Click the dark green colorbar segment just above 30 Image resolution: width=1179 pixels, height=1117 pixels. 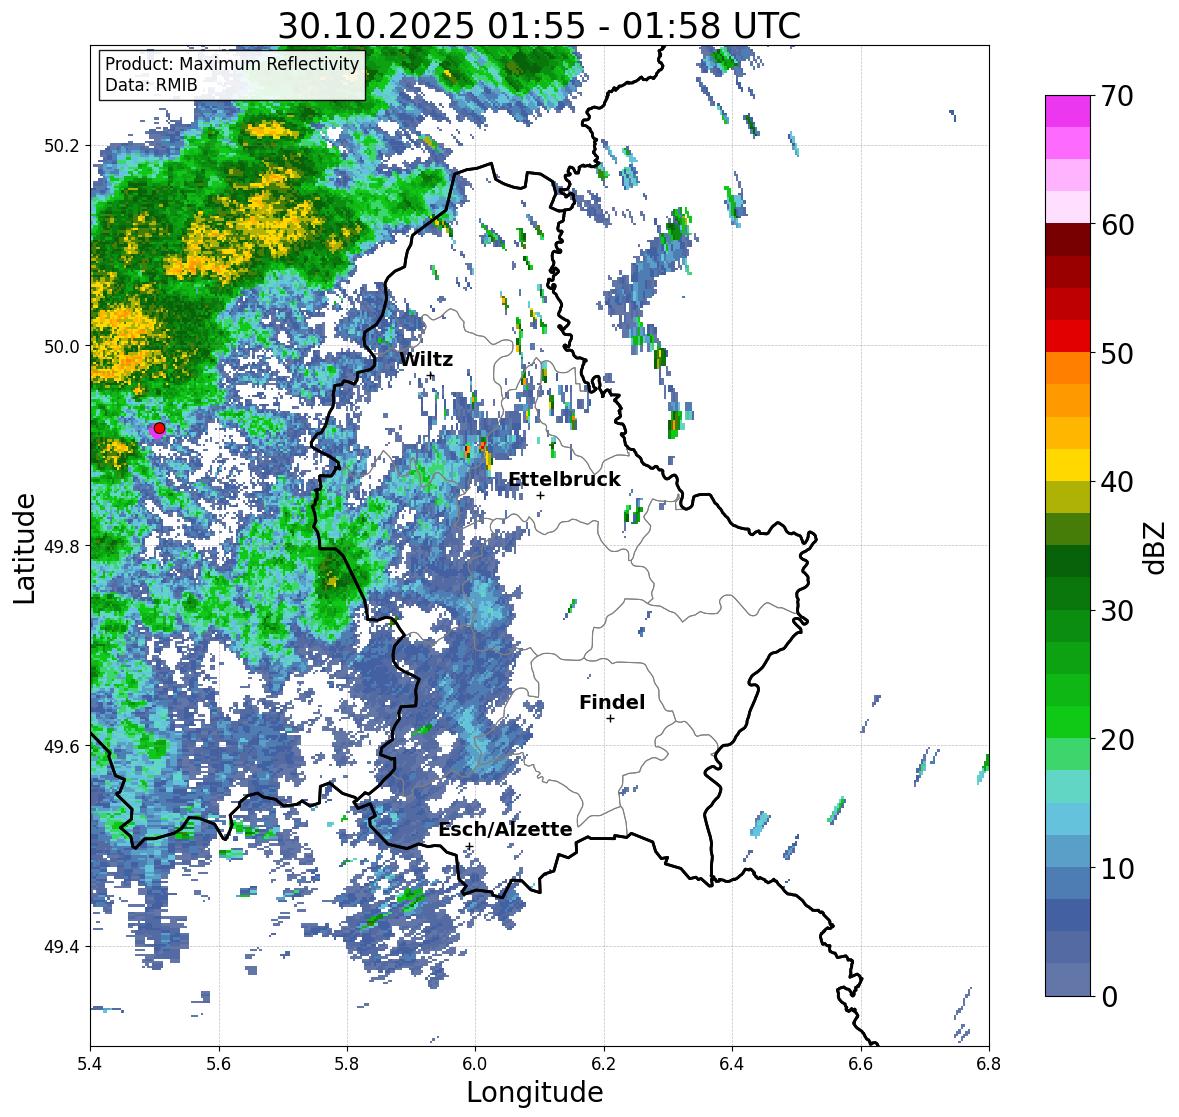1068,593
